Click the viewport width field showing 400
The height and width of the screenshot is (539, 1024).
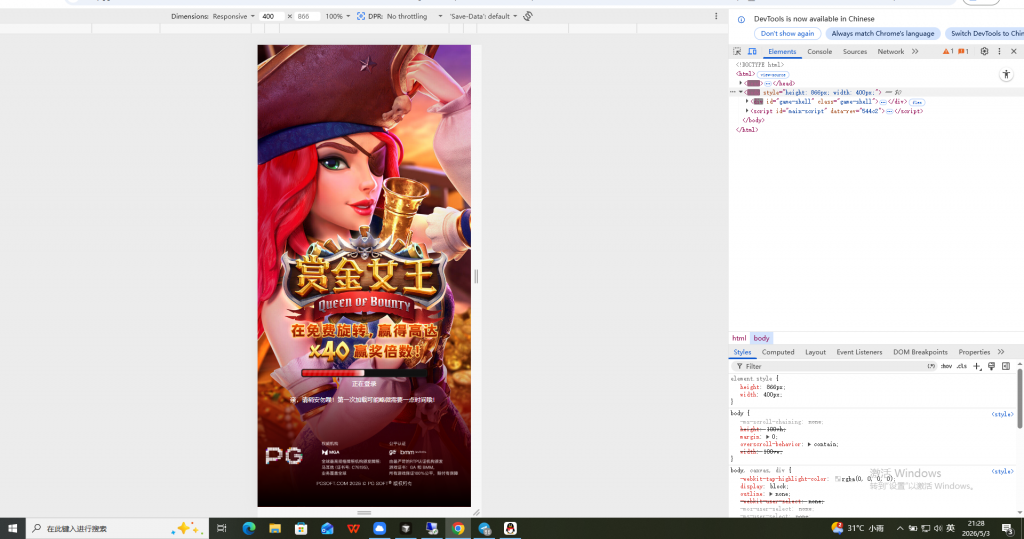pyautogui.click(x=271, y=16)
